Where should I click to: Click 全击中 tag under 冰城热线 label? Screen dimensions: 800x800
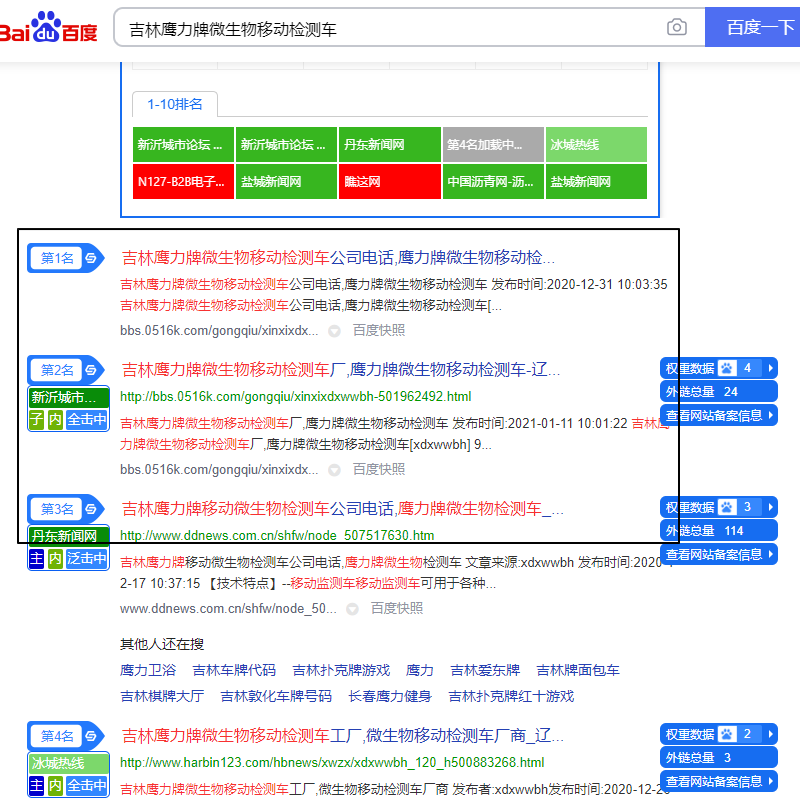[x=87, y=785]
